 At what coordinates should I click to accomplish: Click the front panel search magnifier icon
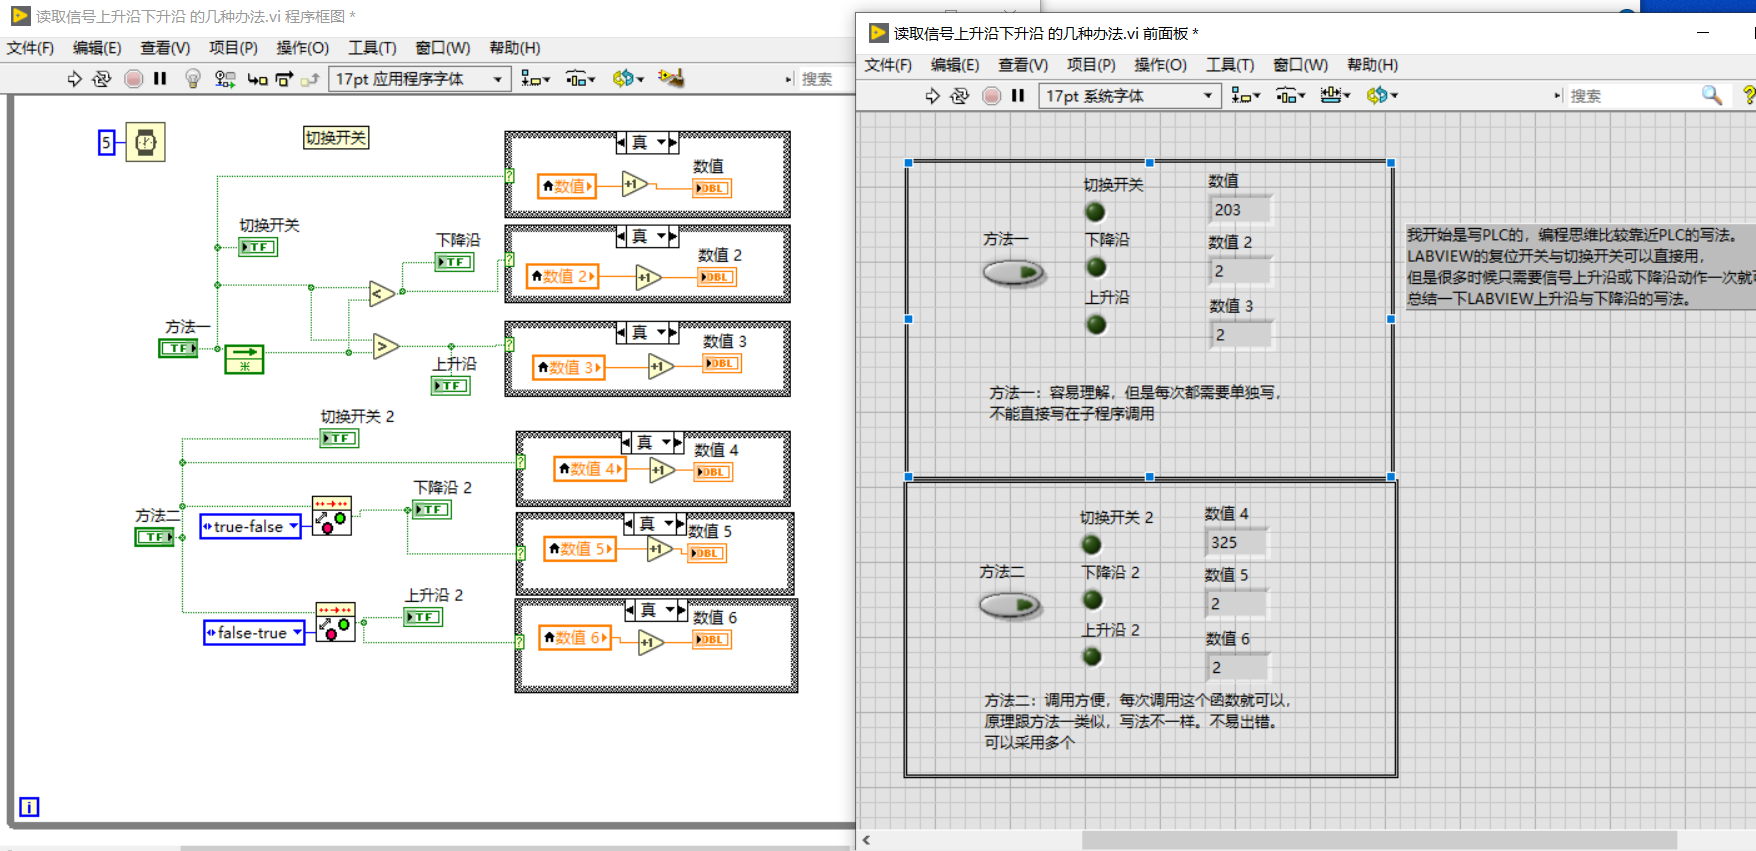[1712, 95]
